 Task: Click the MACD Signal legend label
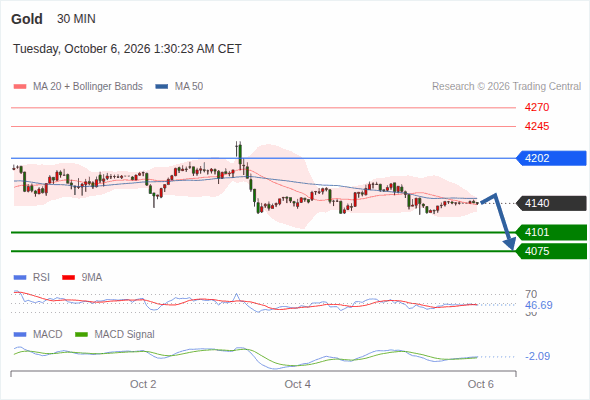[x=125, y=335]
